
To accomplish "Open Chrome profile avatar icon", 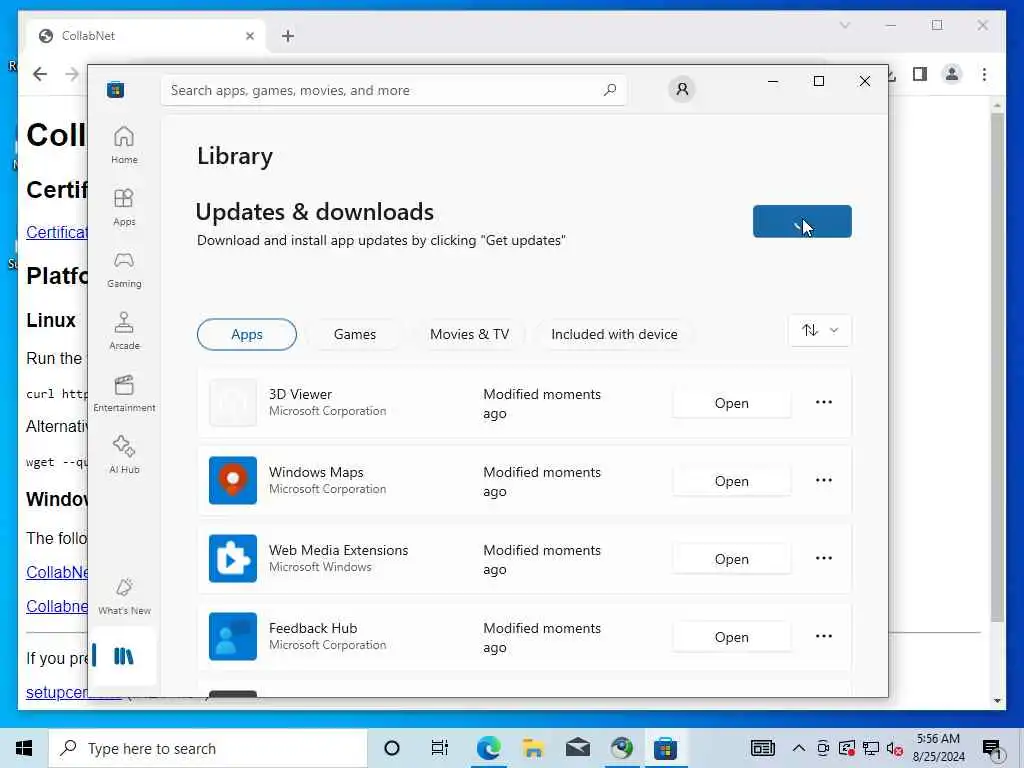I will pos(952,74).
